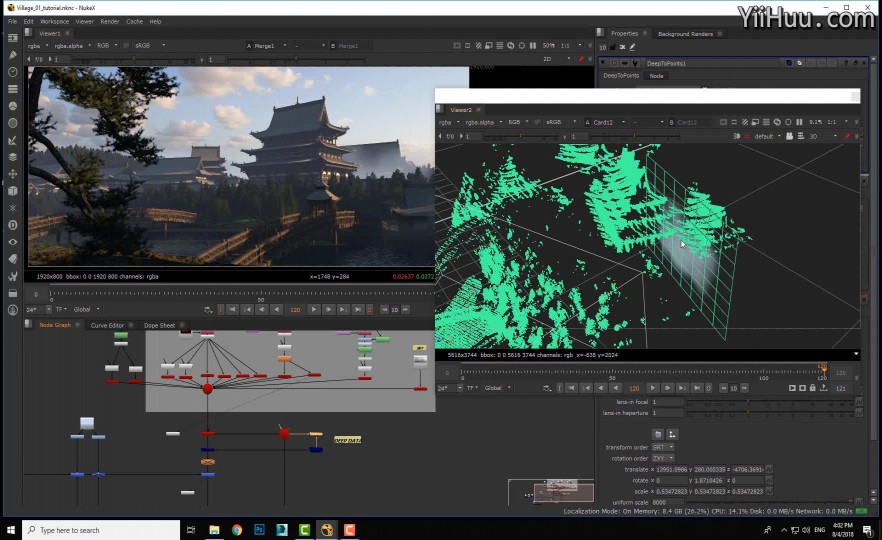Click the refresh icon in Viewer2 toolbar
This screenshot has height=540, width=882.
[x=777, y=122]
